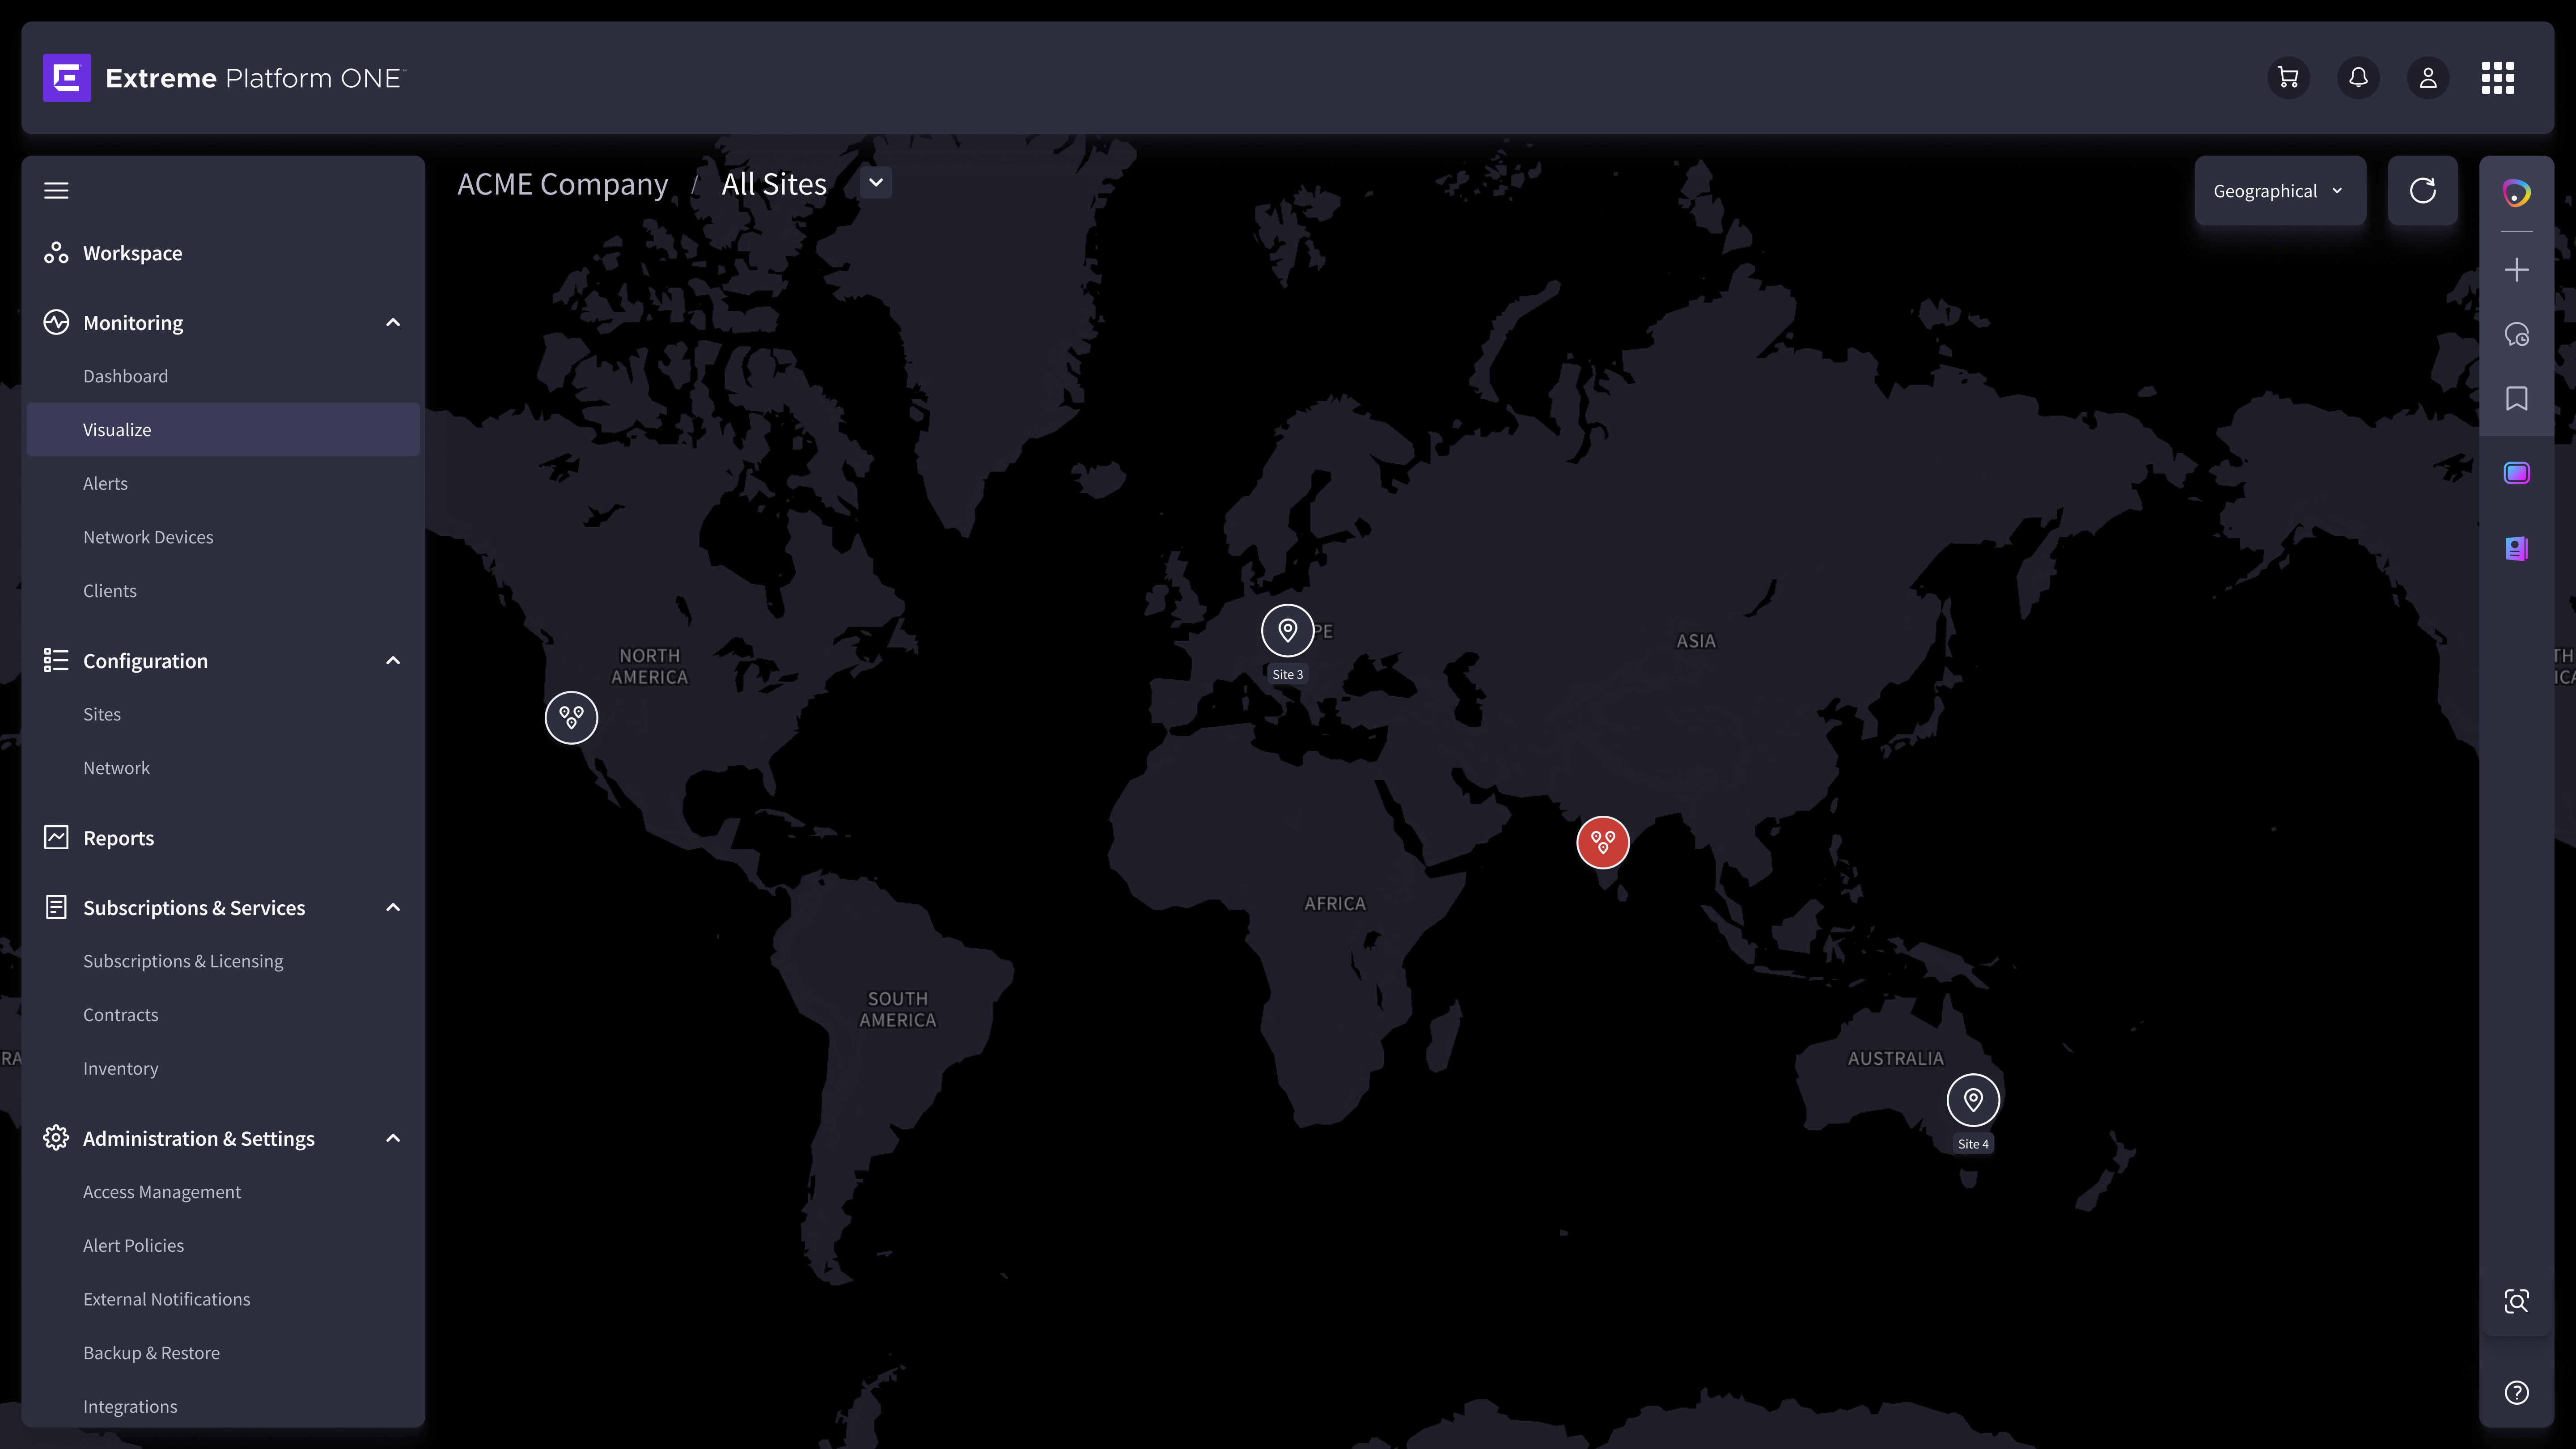Image resolution: width=2576 pixels, height=1449 pixels.
Task: Open the shopping cart icon
Action: (2288, 78)
